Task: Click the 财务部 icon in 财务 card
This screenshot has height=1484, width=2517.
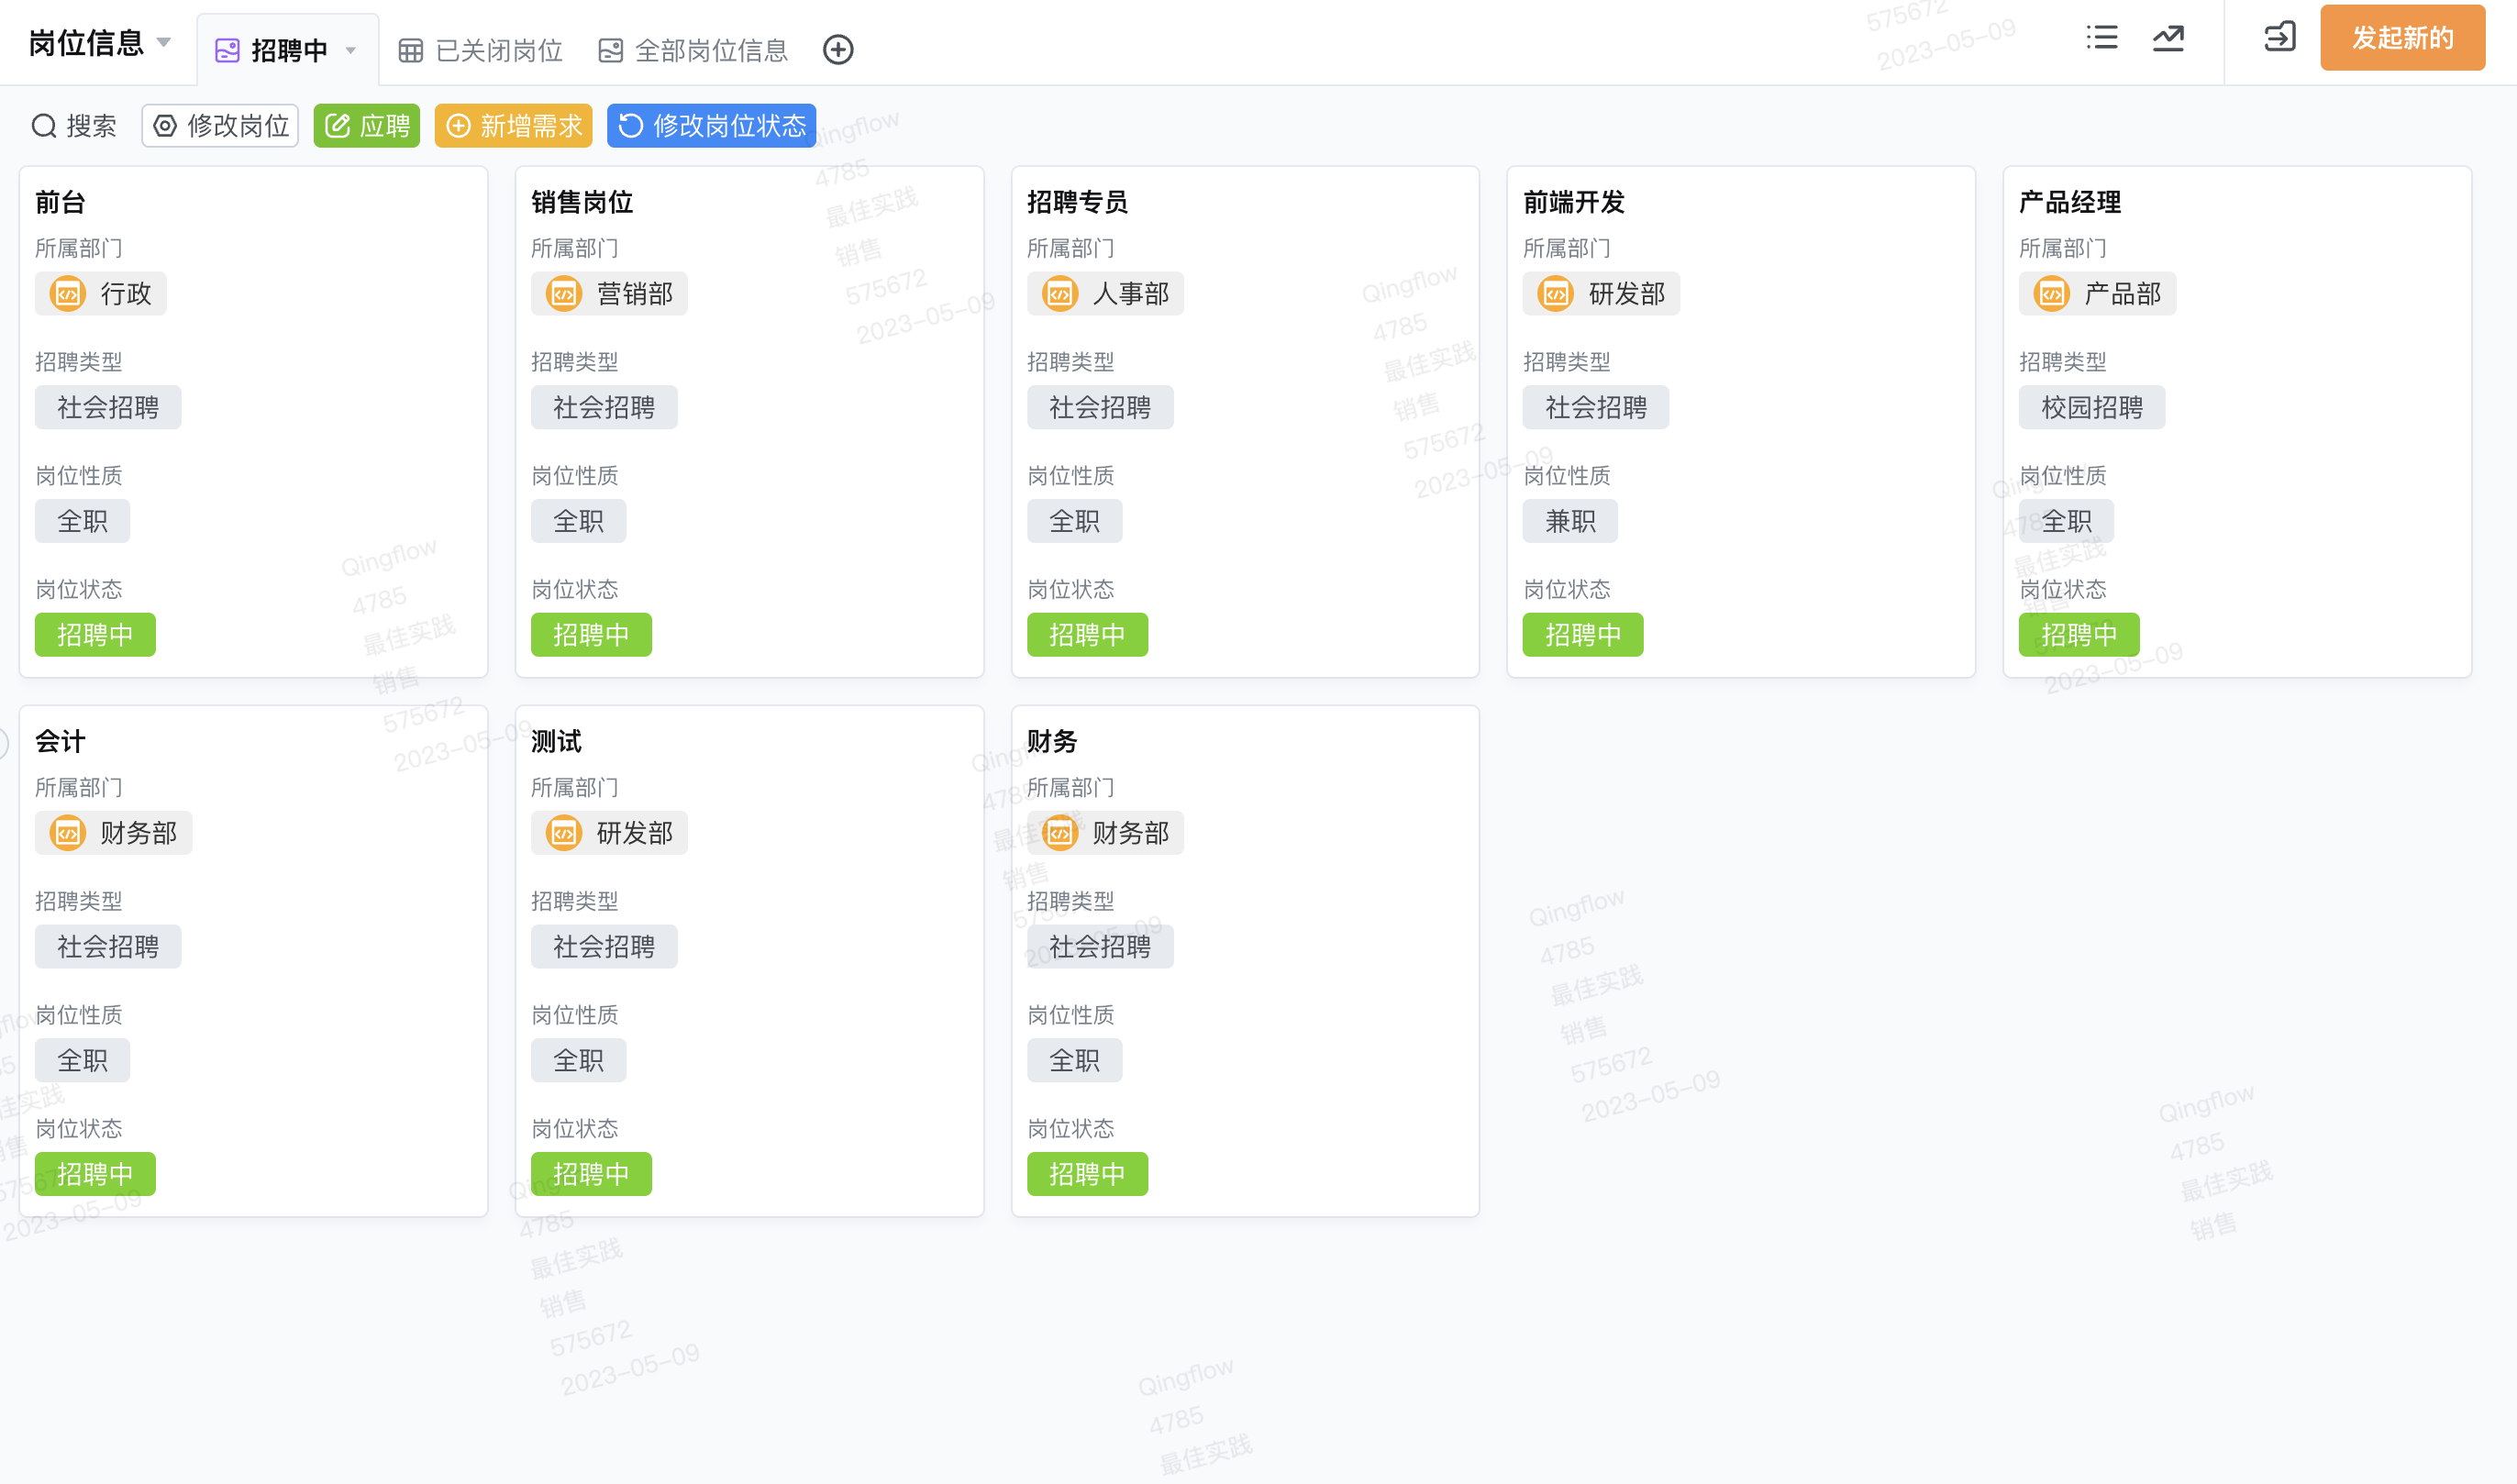Action: 1060,833
